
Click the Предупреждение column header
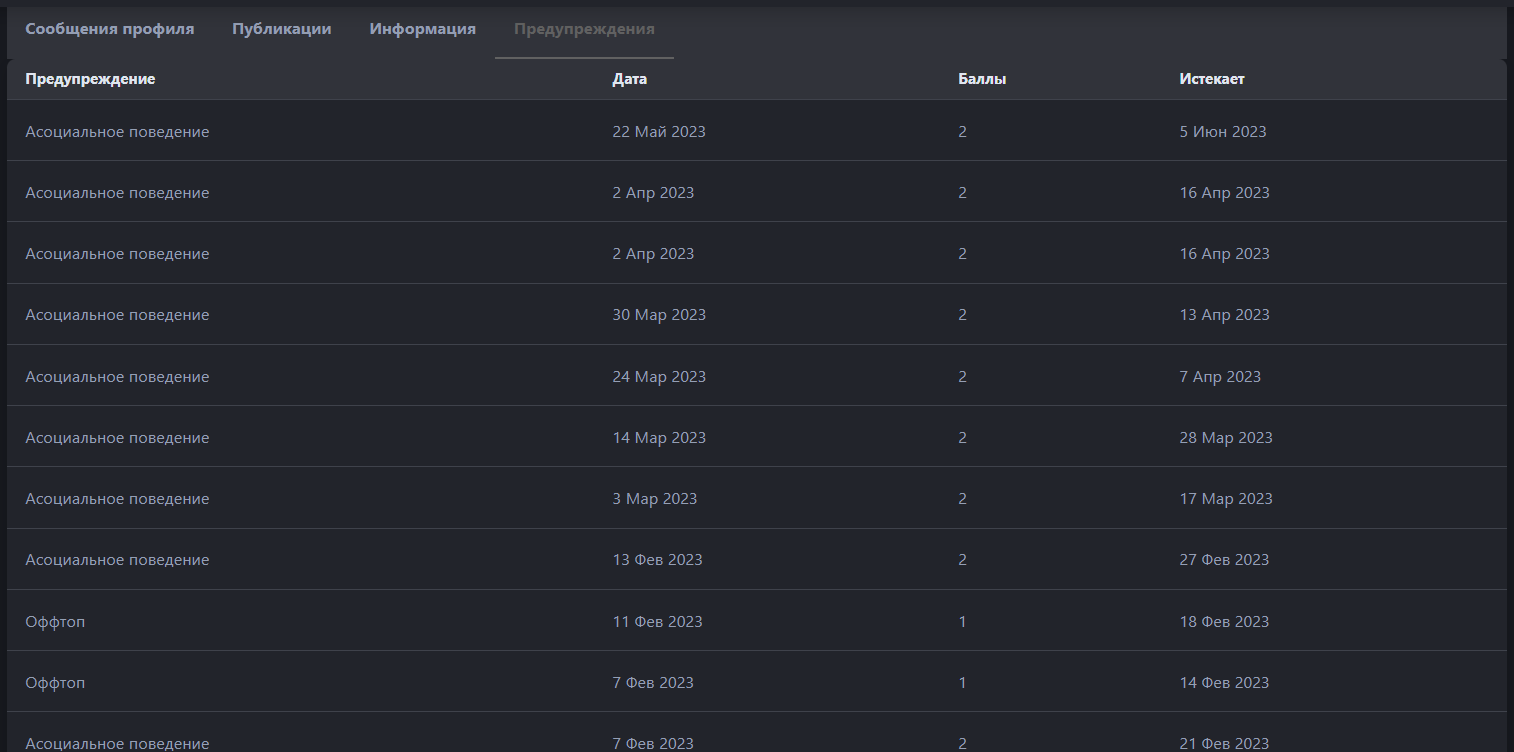click(x=90, y=79)
